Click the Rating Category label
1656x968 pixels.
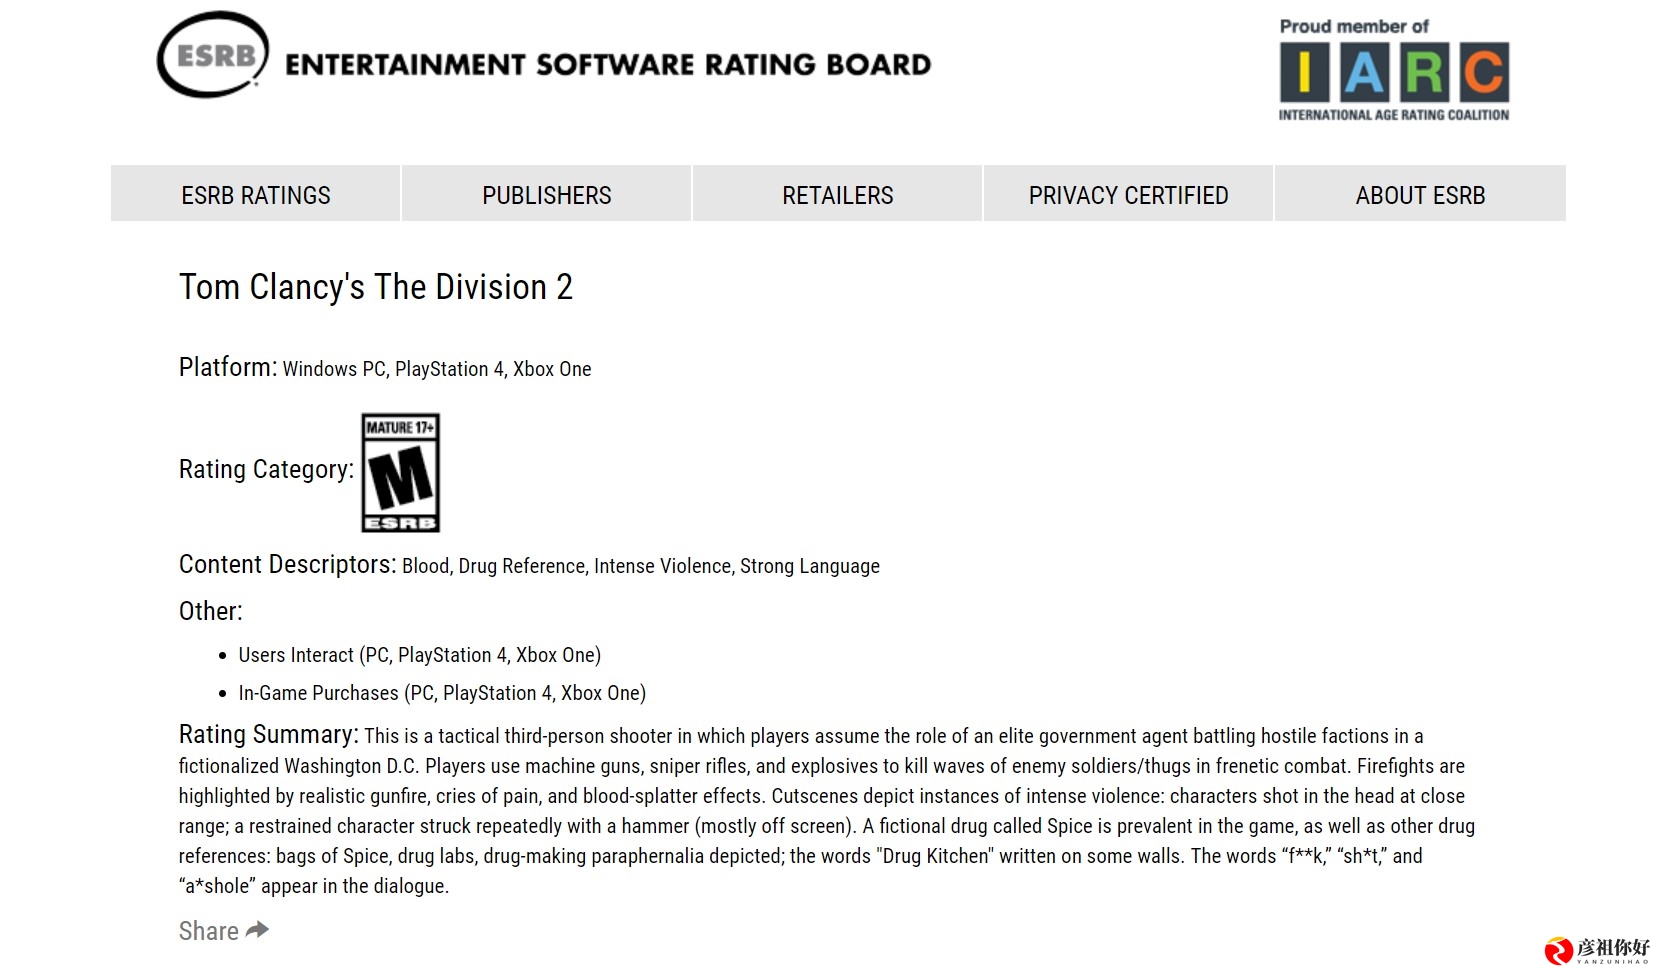(267, 469)
